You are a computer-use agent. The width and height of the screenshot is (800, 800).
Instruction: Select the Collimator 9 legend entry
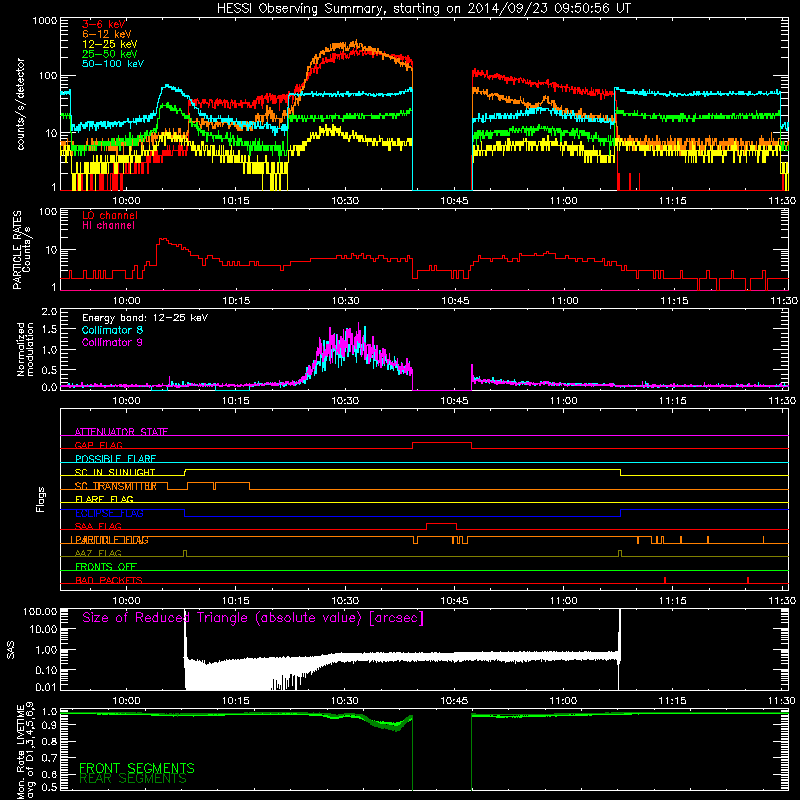coord(112,342)
